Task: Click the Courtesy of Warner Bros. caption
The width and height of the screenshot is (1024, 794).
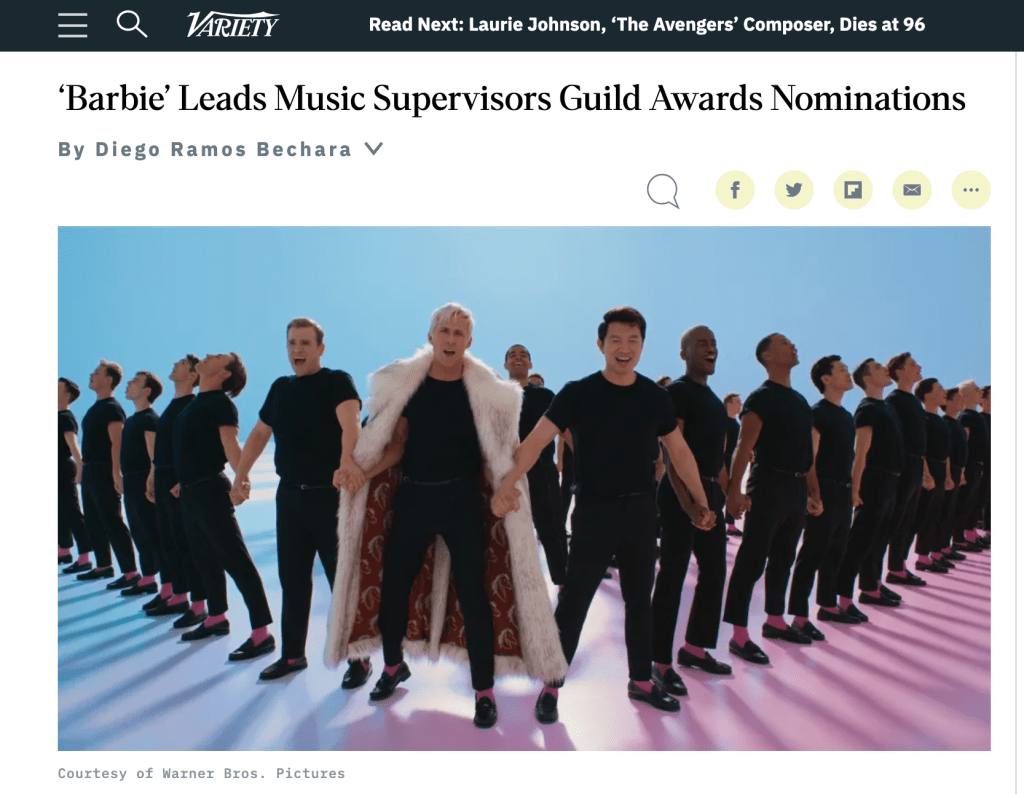Action: [x=201, y=773]
